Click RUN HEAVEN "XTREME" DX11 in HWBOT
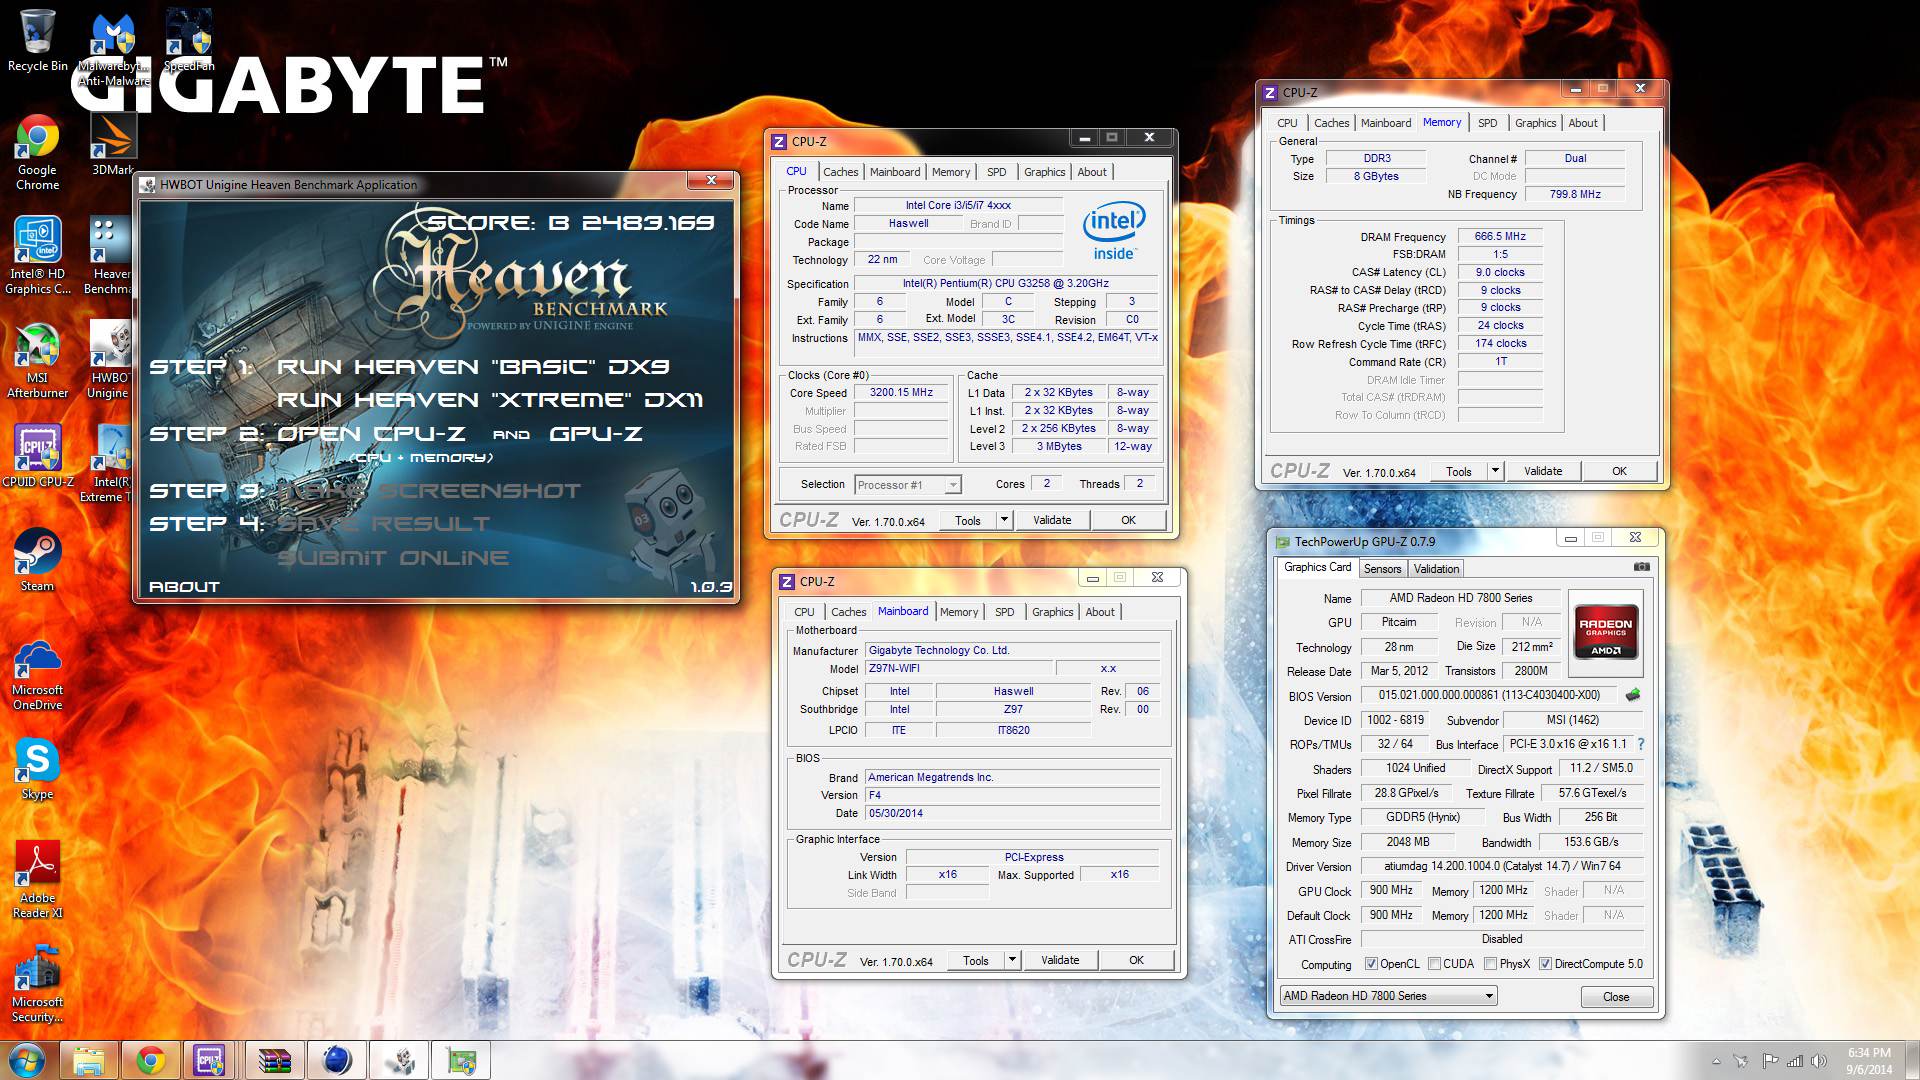Screen dimensions: 1920x1080 [490, 400]
